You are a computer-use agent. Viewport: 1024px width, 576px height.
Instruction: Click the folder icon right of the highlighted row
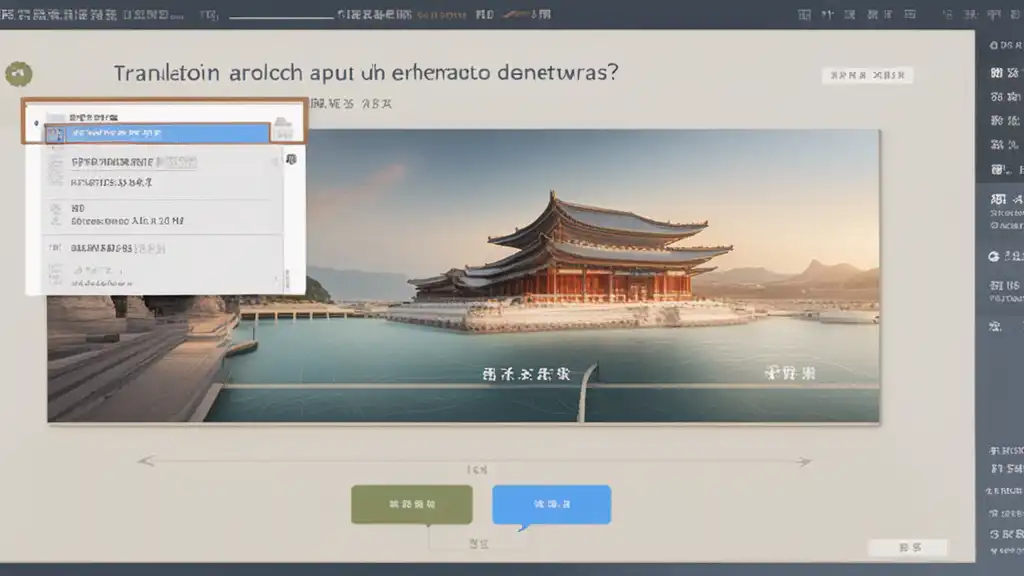[x=283, y=126]
